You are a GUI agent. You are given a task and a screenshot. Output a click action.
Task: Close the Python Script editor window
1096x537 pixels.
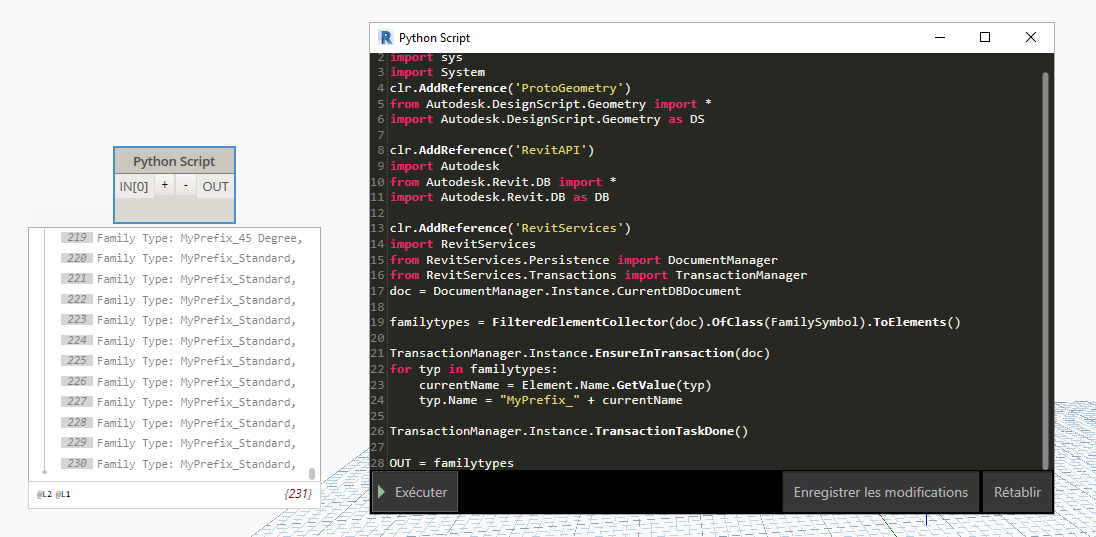[1030, 38]
